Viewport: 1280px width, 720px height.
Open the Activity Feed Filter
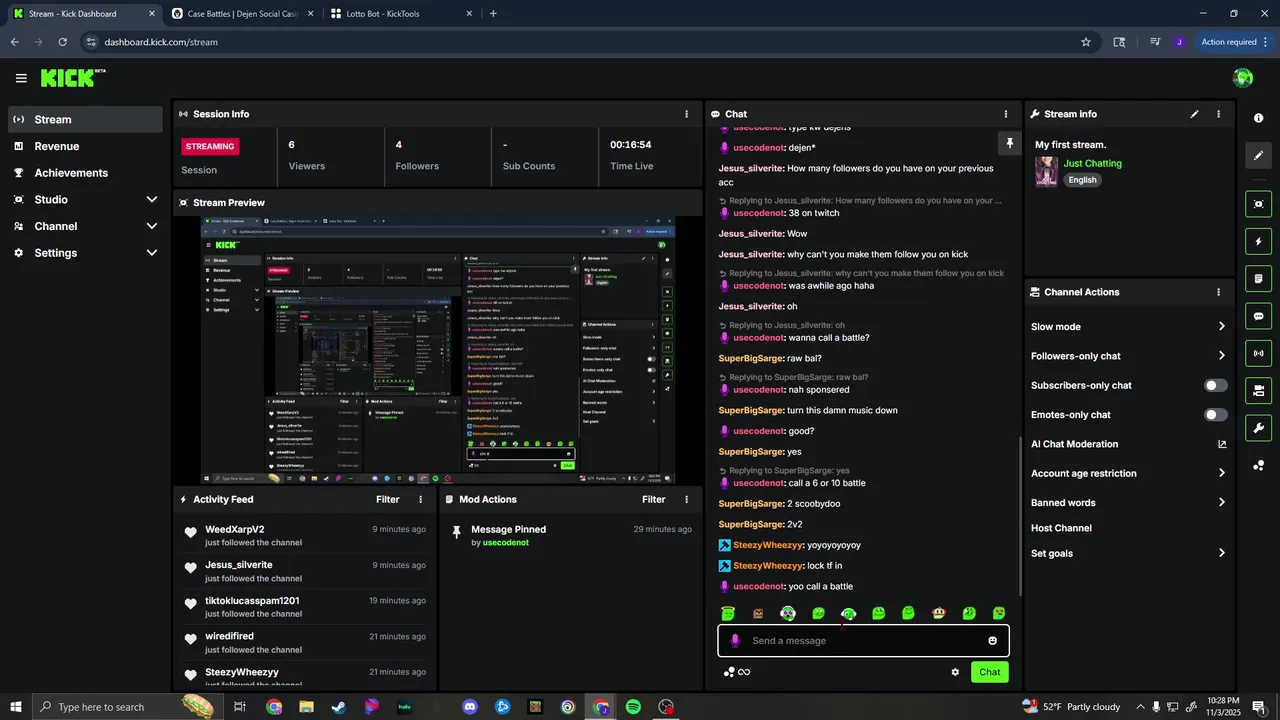[387, 499]
